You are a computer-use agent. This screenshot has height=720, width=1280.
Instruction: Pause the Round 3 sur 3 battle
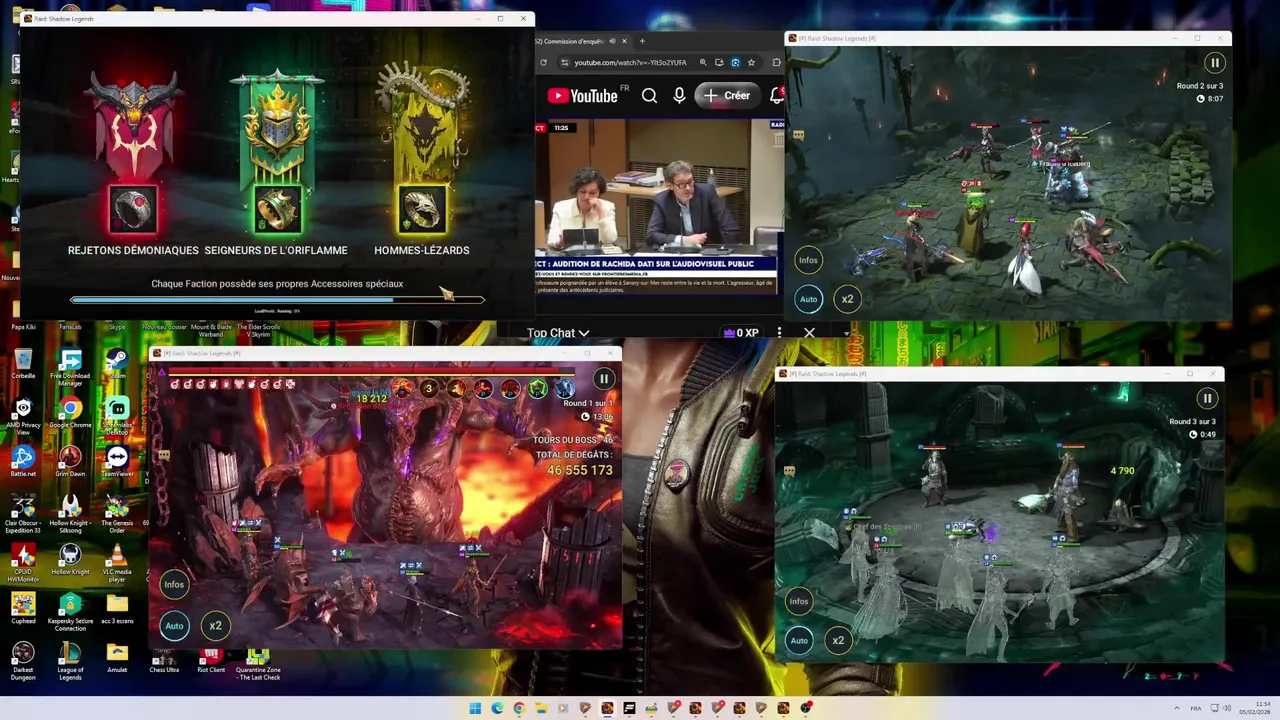[1207, 398]
